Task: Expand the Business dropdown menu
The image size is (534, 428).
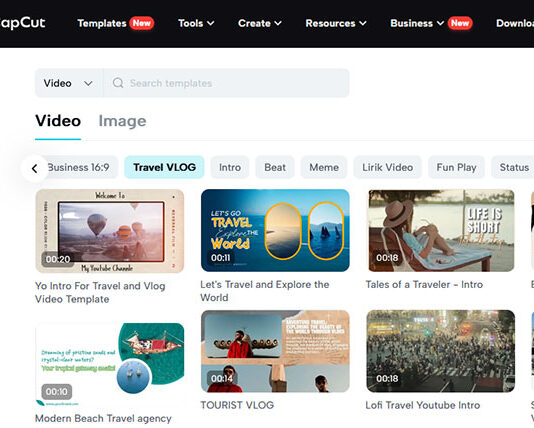Action: coord(417,23)
